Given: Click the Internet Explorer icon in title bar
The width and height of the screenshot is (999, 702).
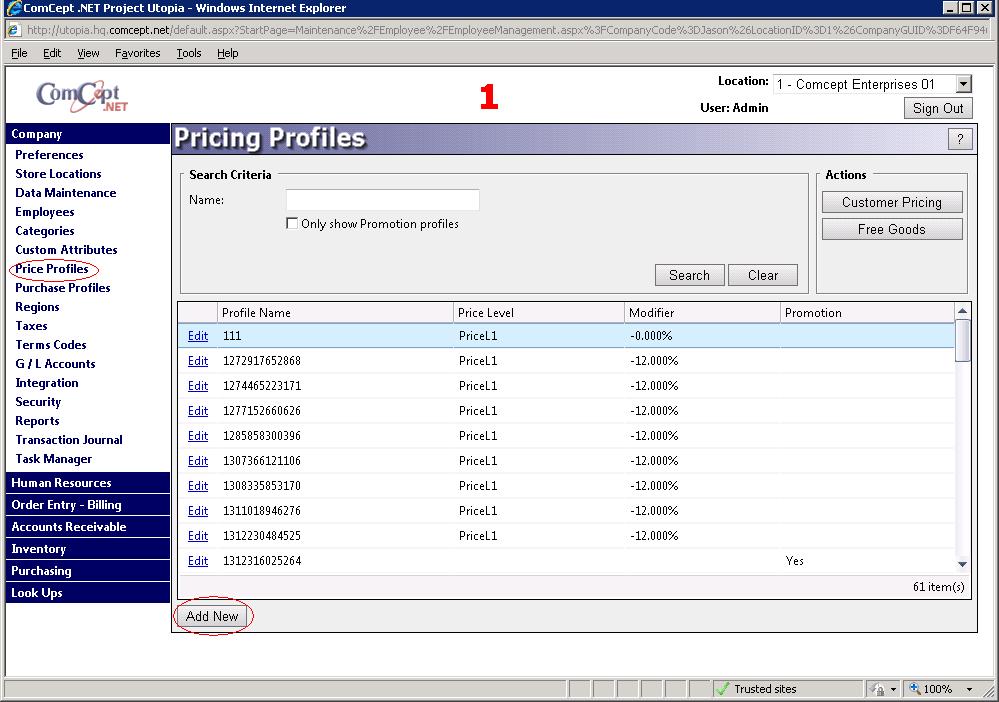Looking at the screenshot, I should coord(13,8).
